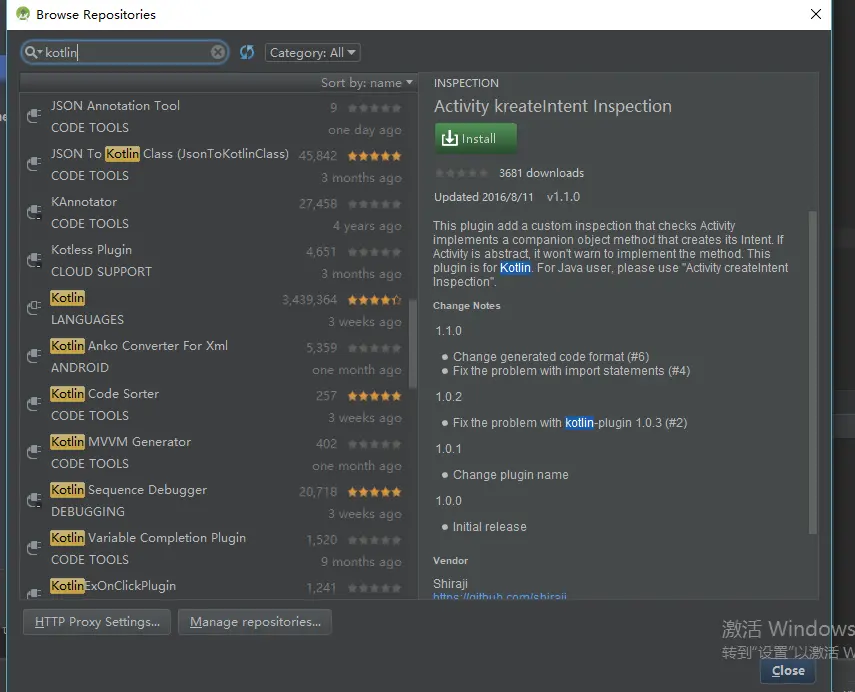This screenshot has width=855, height=692.
Task: Click the Updated 2016/8/11 text
Action: coord(484,197)
